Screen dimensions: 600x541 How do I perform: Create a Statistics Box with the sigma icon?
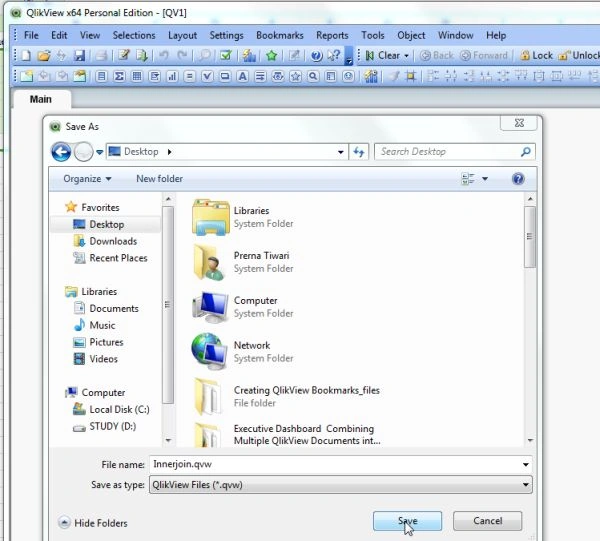[x=119, y=76]
